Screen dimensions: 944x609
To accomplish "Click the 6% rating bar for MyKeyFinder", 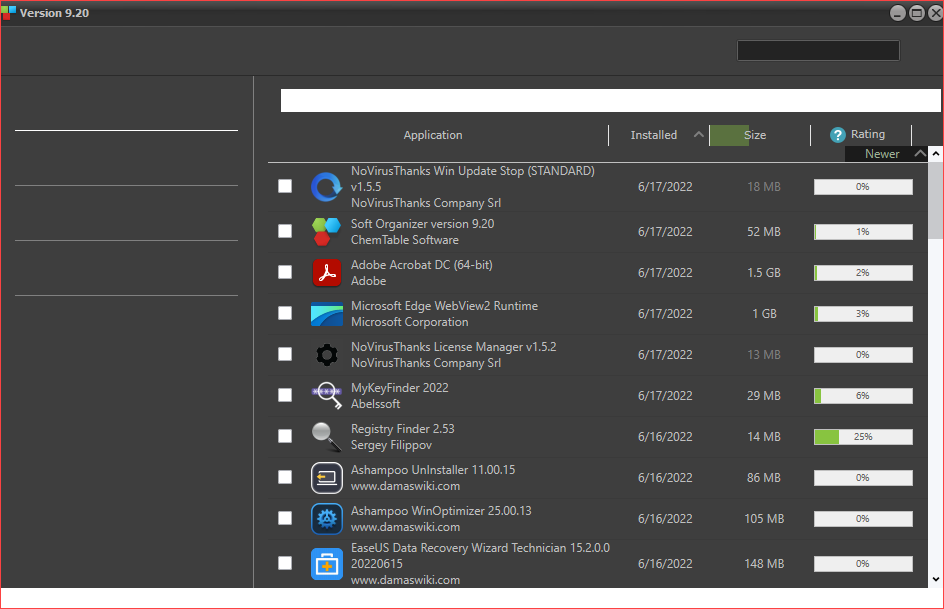I will (863, 396).
